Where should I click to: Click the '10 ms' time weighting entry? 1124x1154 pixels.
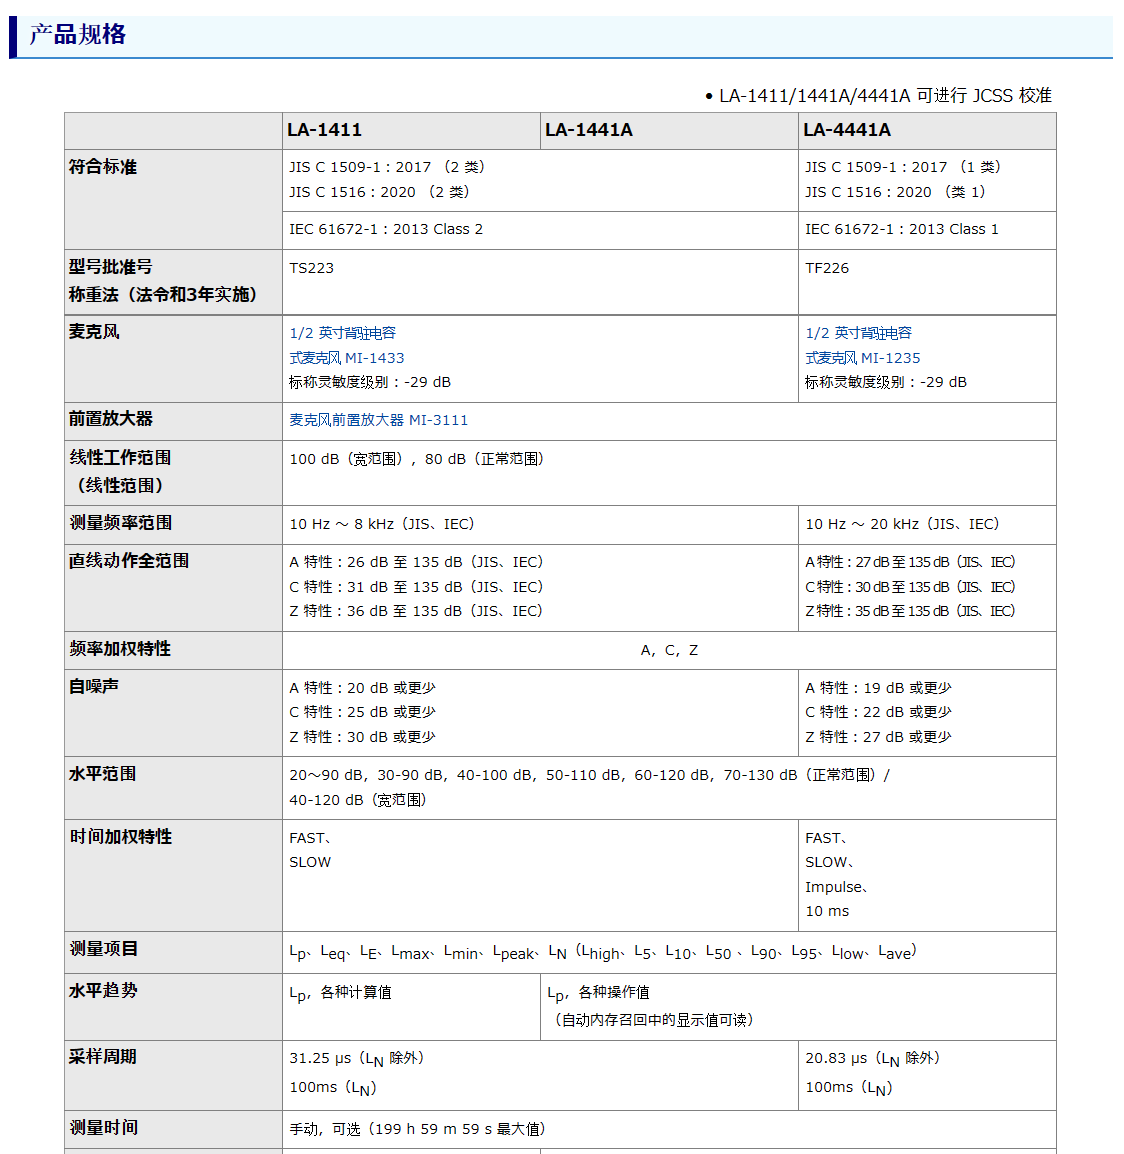pyautogui.click(x=827, y=911)
